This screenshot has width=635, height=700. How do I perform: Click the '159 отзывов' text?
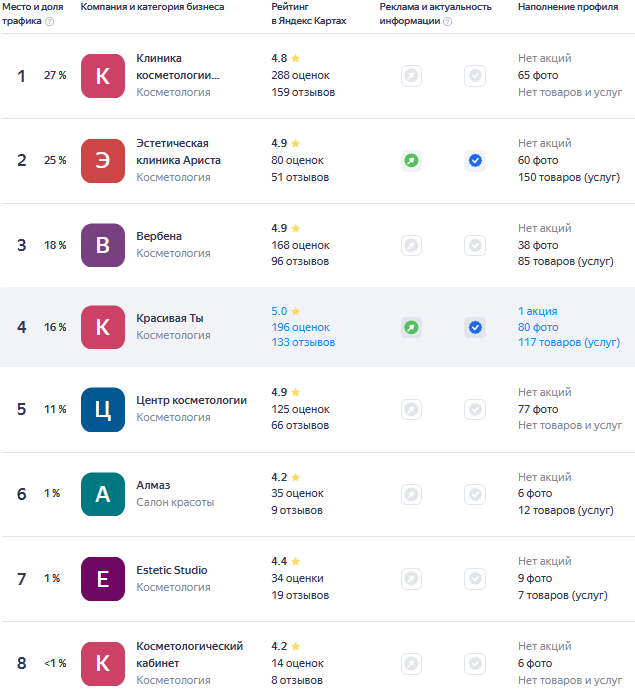click(303, 92)
